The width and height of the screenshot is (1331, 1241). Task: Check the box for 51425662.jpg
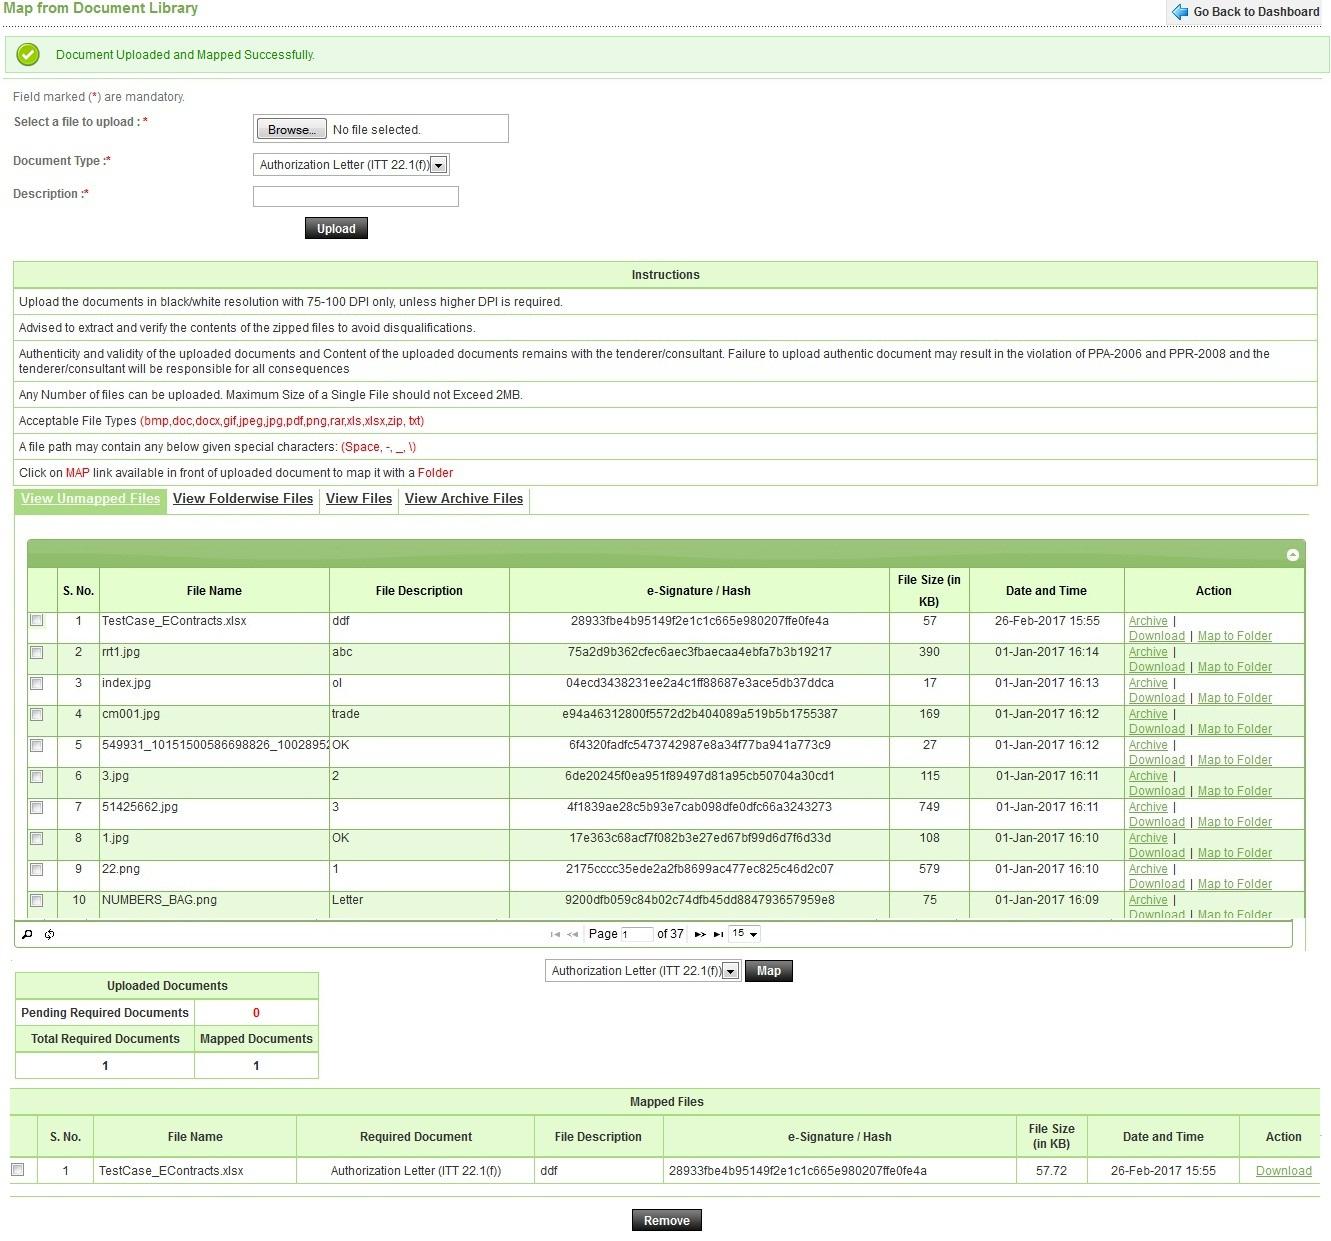(x=37, y=807)
